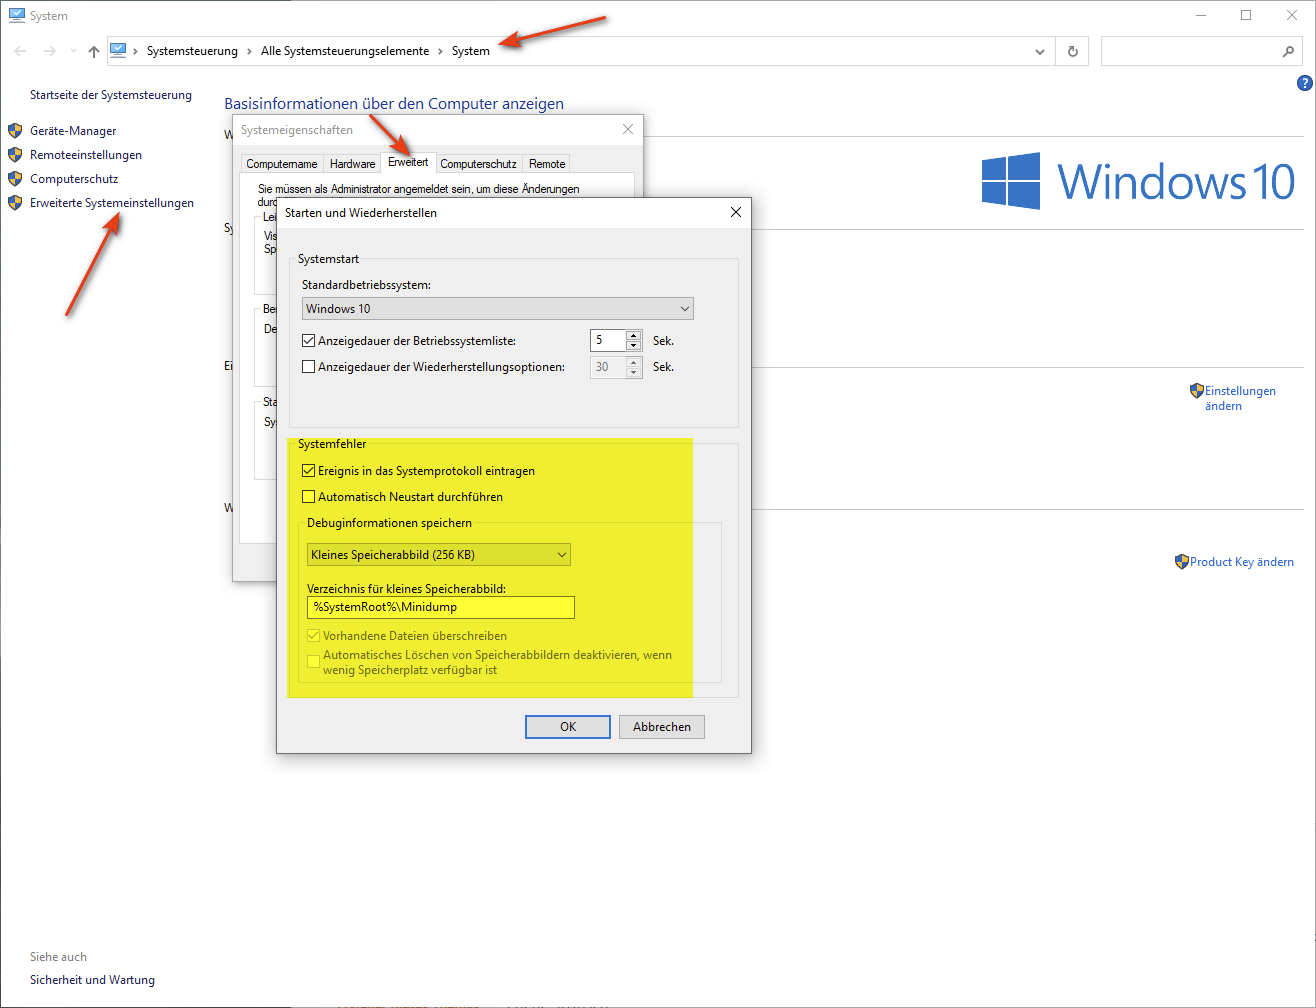
Task: Maximize the System window
Action: tap(1246, 15)
